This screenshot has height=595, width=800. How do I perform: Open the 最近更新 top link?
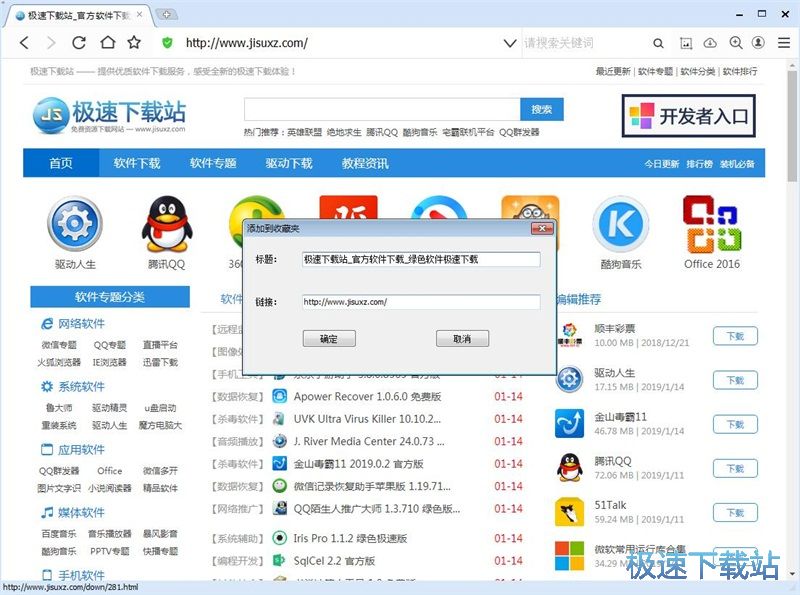613,71
